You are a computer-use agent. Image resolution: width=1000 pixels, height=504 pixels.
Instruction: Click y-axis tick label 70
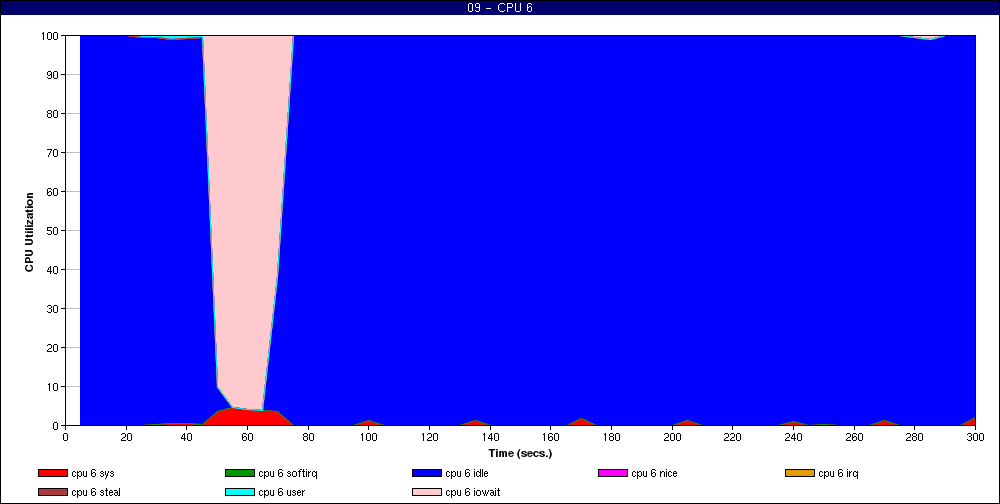54,153
